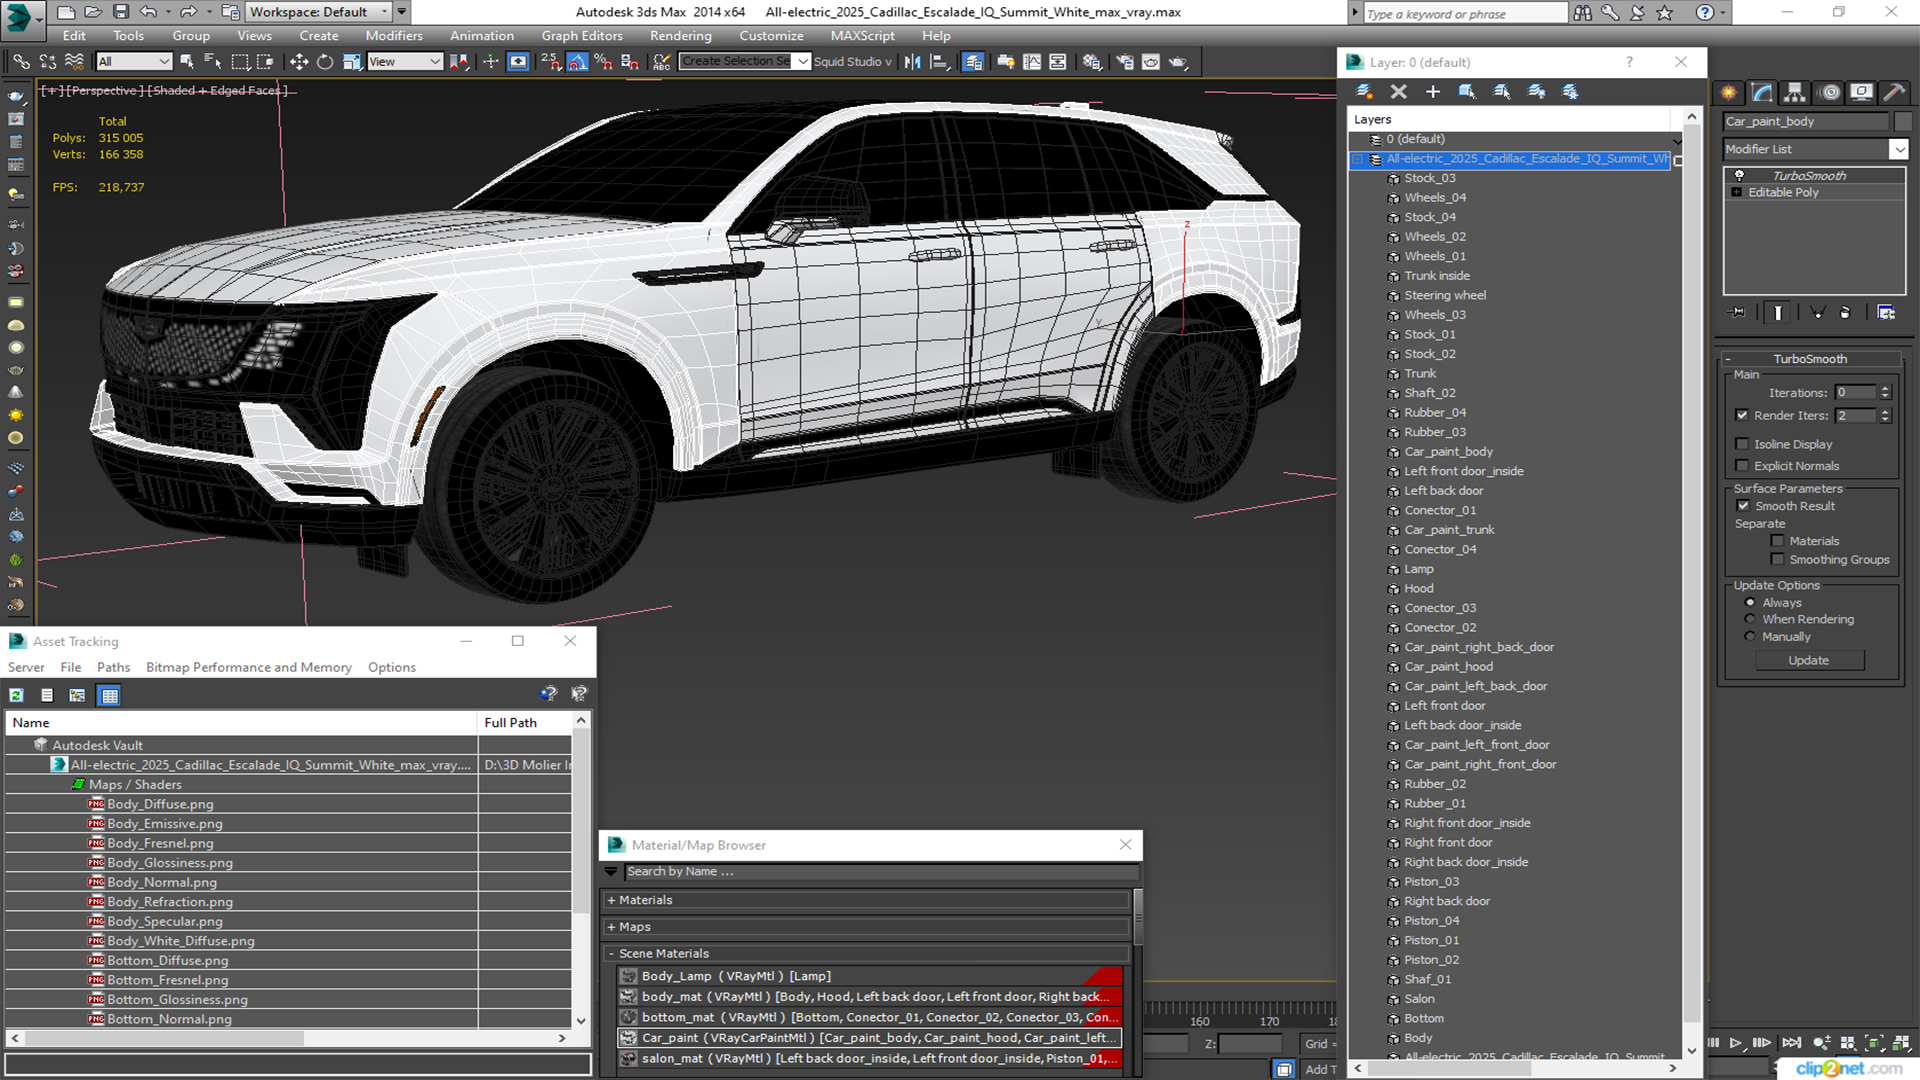
Task: Click the Mirror tool icon
Action: click(x=912, y=62)
